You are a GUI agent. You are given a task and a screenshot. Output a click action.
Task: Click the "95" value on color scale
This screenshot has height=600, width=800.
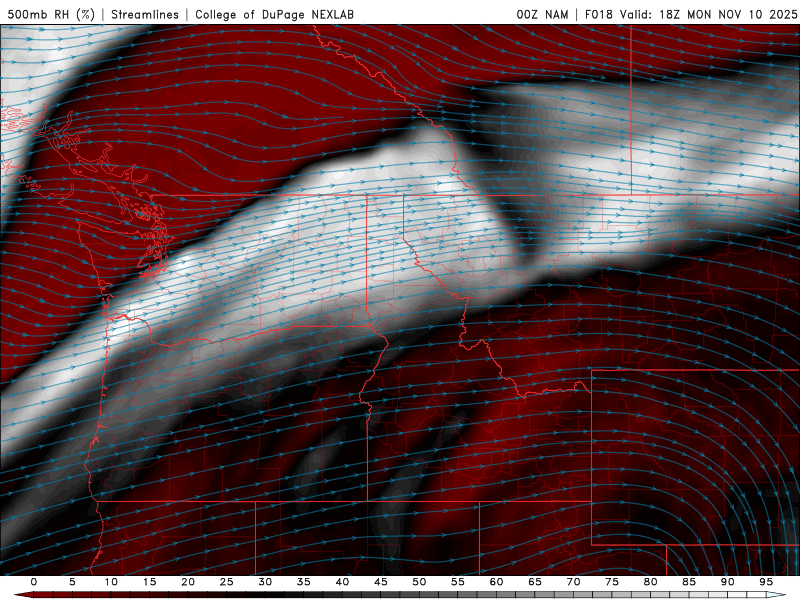pyautogui.click(x=766, y=582)
